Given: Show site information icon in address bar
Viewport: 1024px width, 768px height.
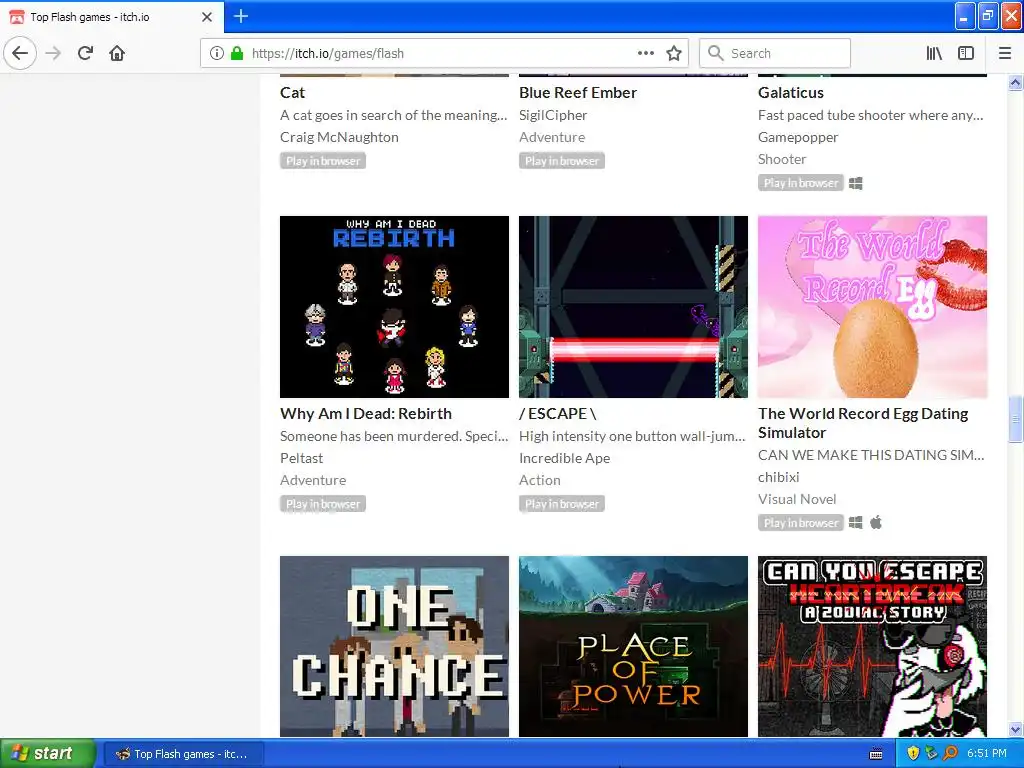Looking at the screenshot, I should pos(217,53).
